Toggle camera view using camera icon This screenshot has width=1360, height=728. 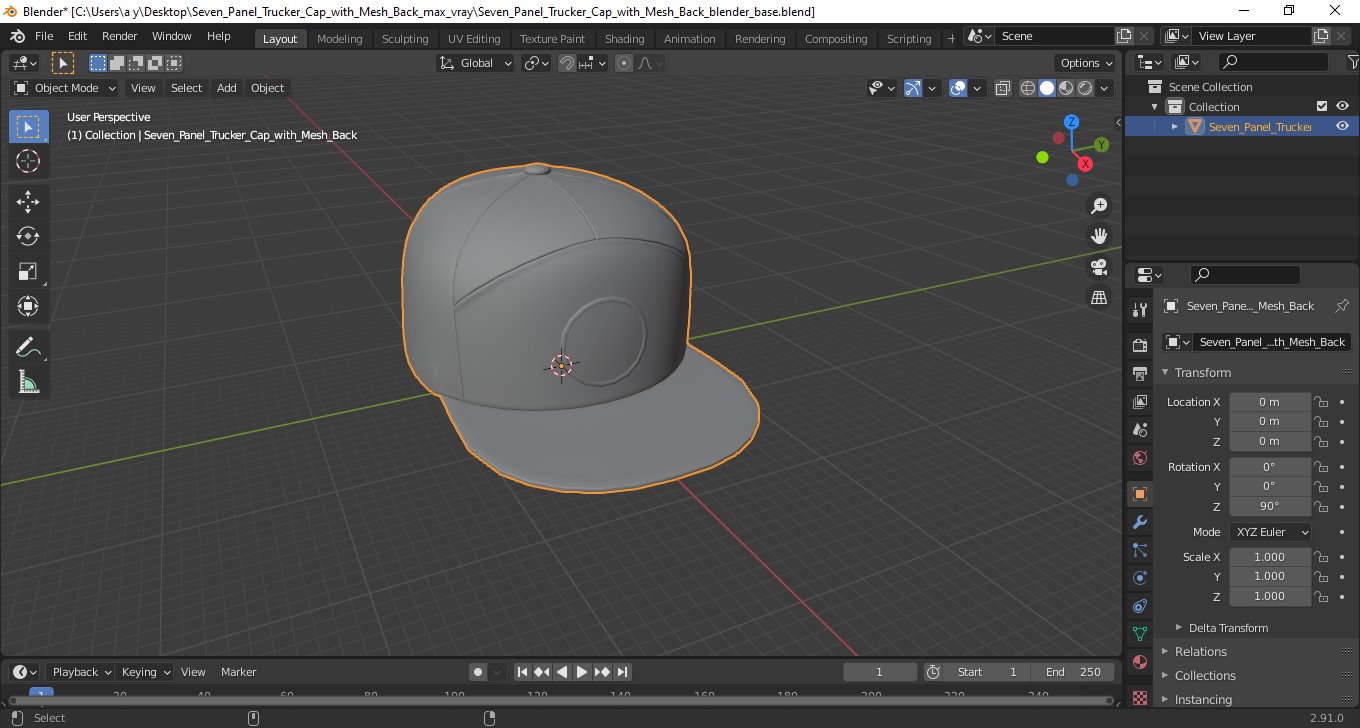click(1099, 267)
